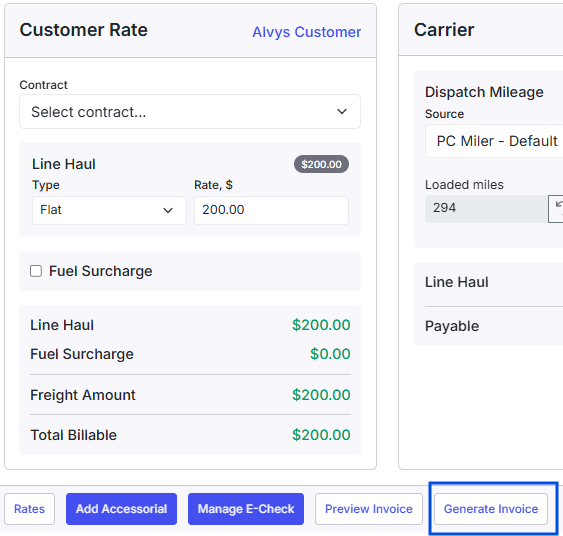Expand the contract dropdown chevron arrow

(x=342, y=112)
